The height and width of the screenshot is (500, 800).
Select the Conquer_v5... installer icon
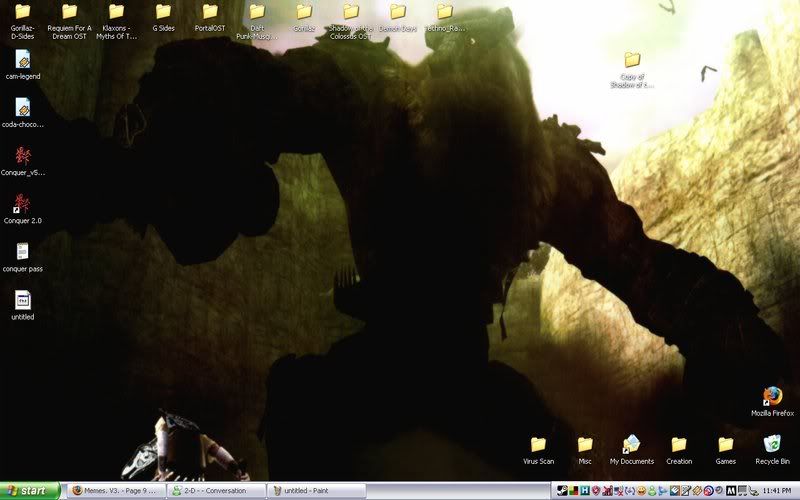22,156
